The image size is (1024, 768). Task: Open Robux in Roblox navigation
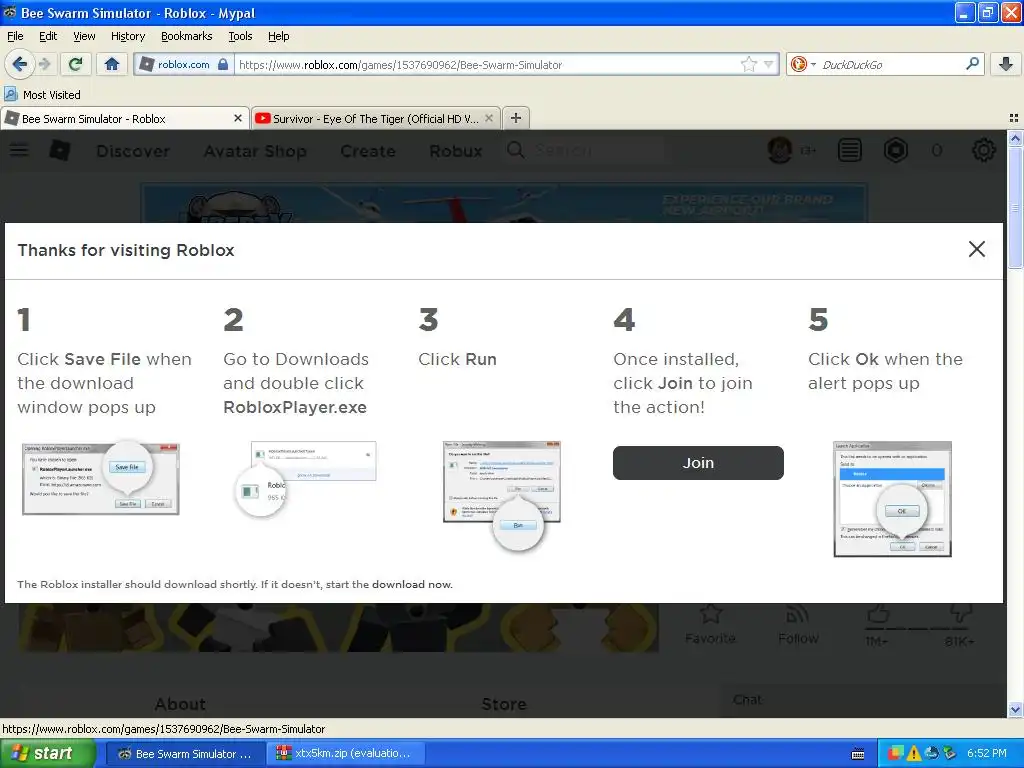[x=455, y=151]
